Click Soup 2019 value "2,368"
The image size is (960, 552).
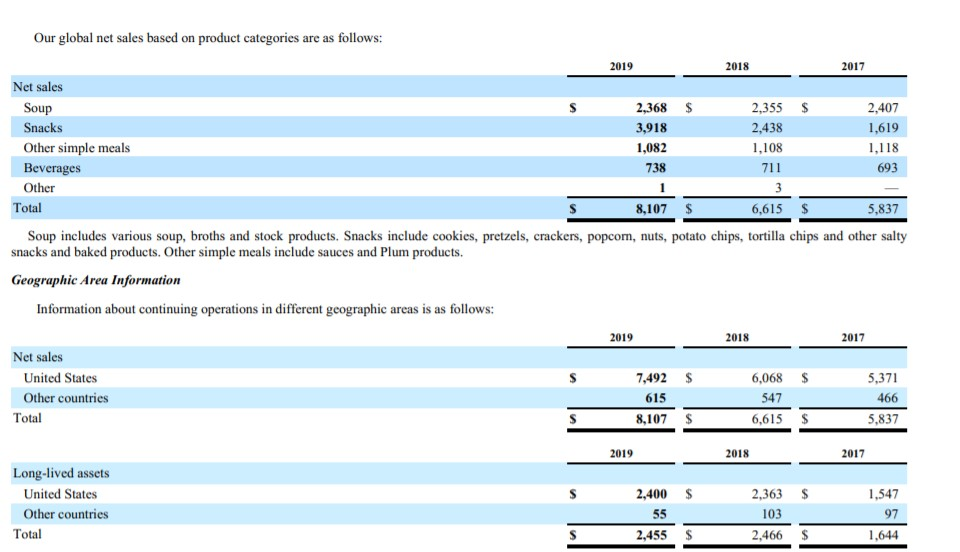tap(651, 108)
